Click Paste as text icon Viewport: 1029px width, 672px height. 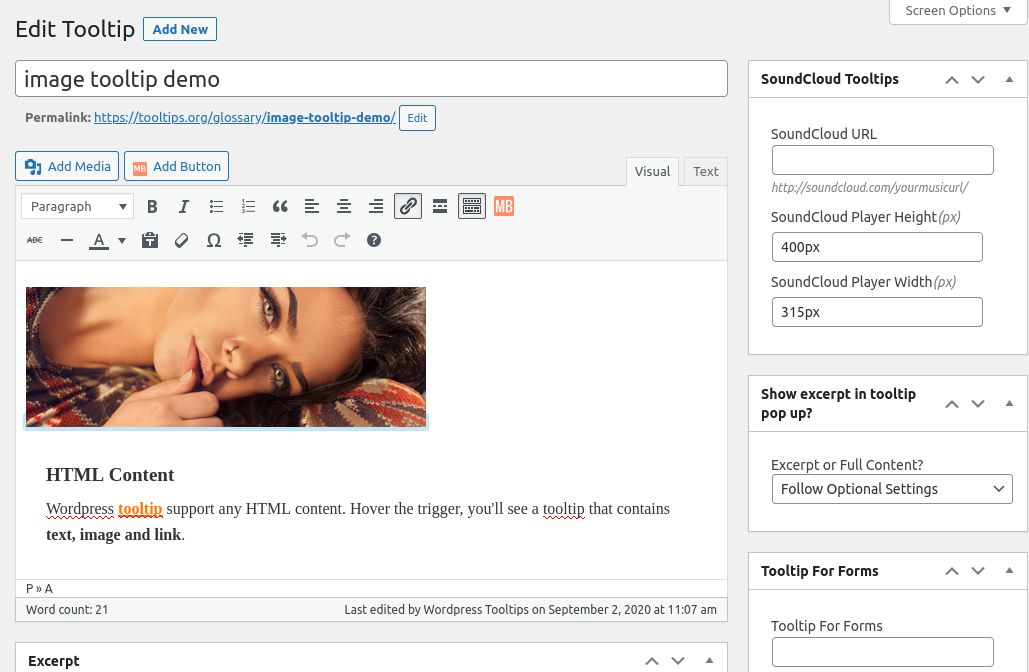[150, 240]
